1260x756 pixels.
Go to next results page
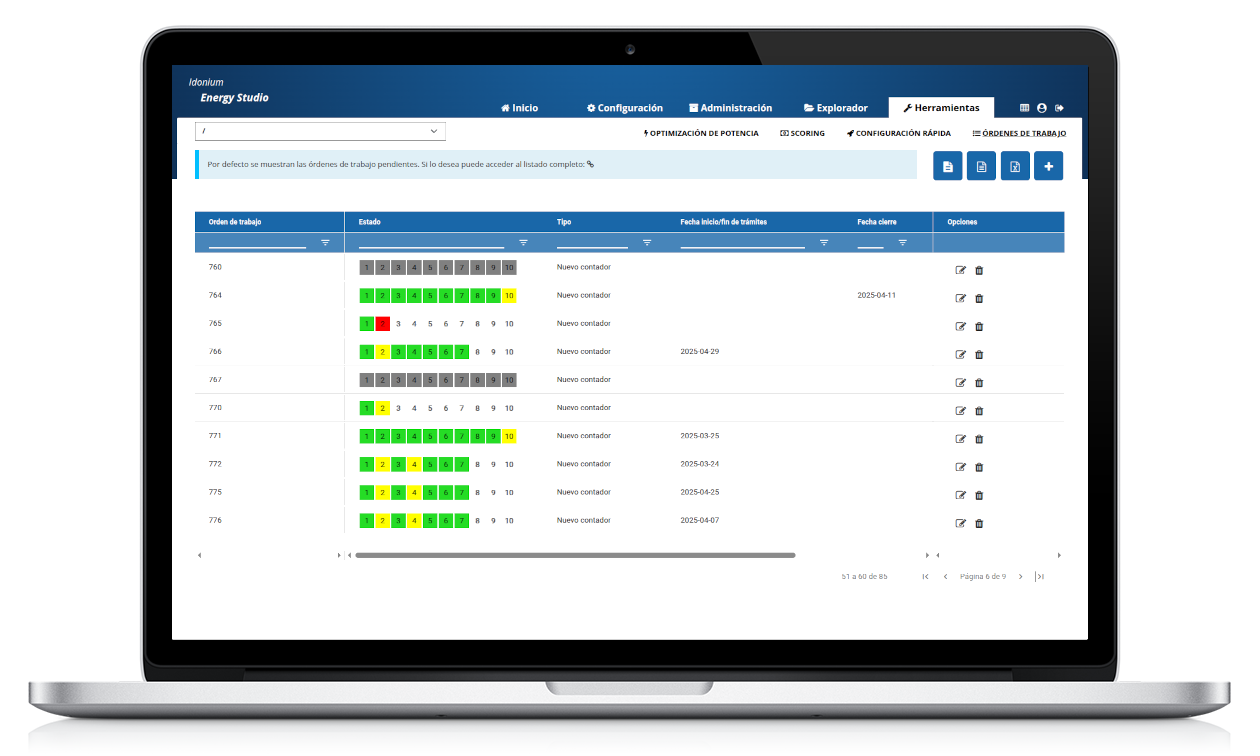[1020, 577]
